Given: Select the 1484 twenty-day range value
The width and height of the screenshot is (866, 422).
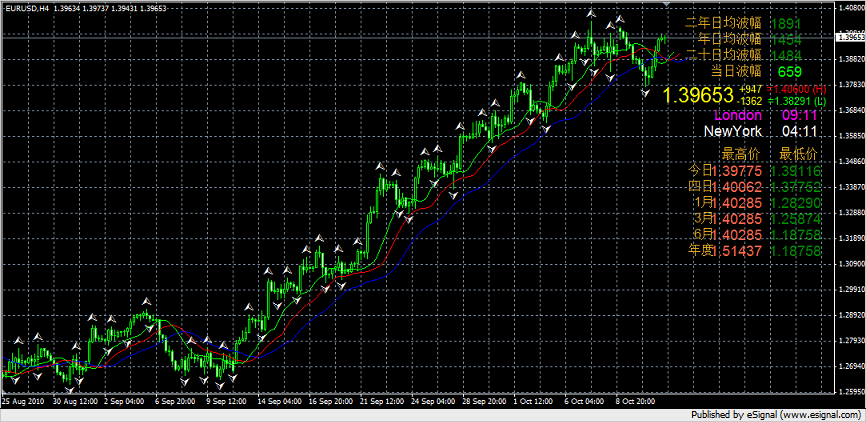Looking at the screenshot, I should pos(786,55).
